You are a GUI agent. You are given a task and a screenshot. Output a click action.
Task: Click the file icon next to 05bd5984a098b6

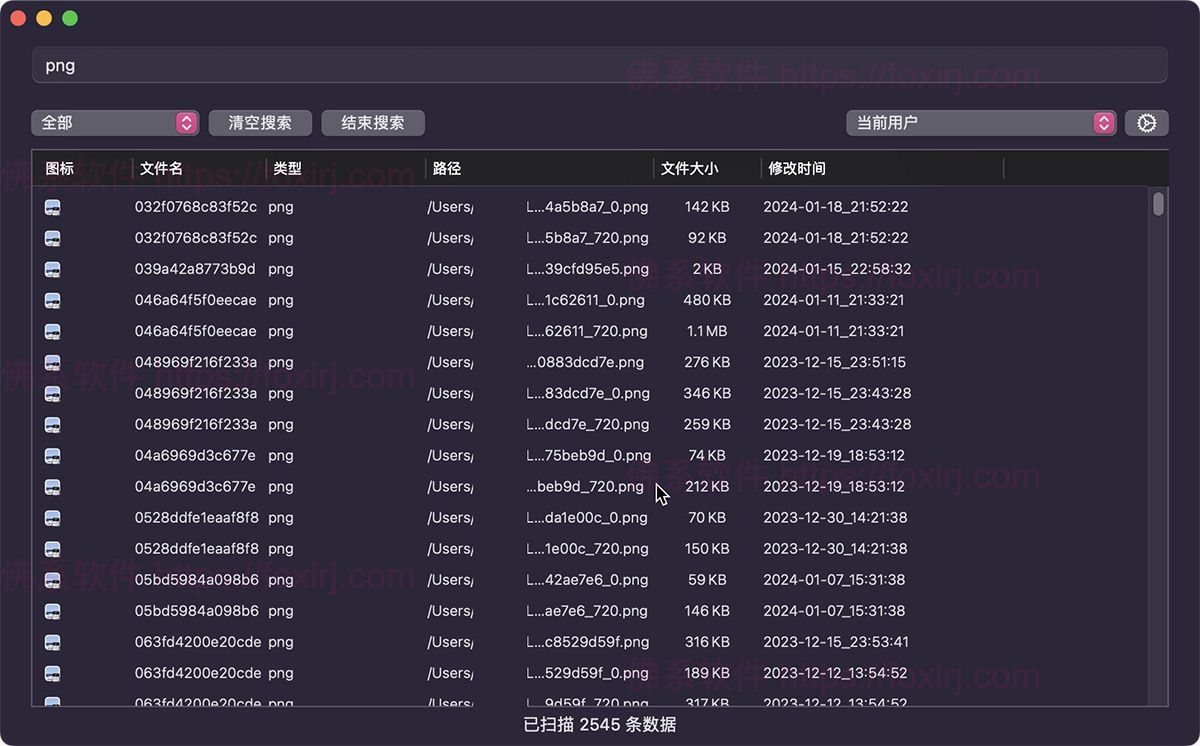coord(52,580)
